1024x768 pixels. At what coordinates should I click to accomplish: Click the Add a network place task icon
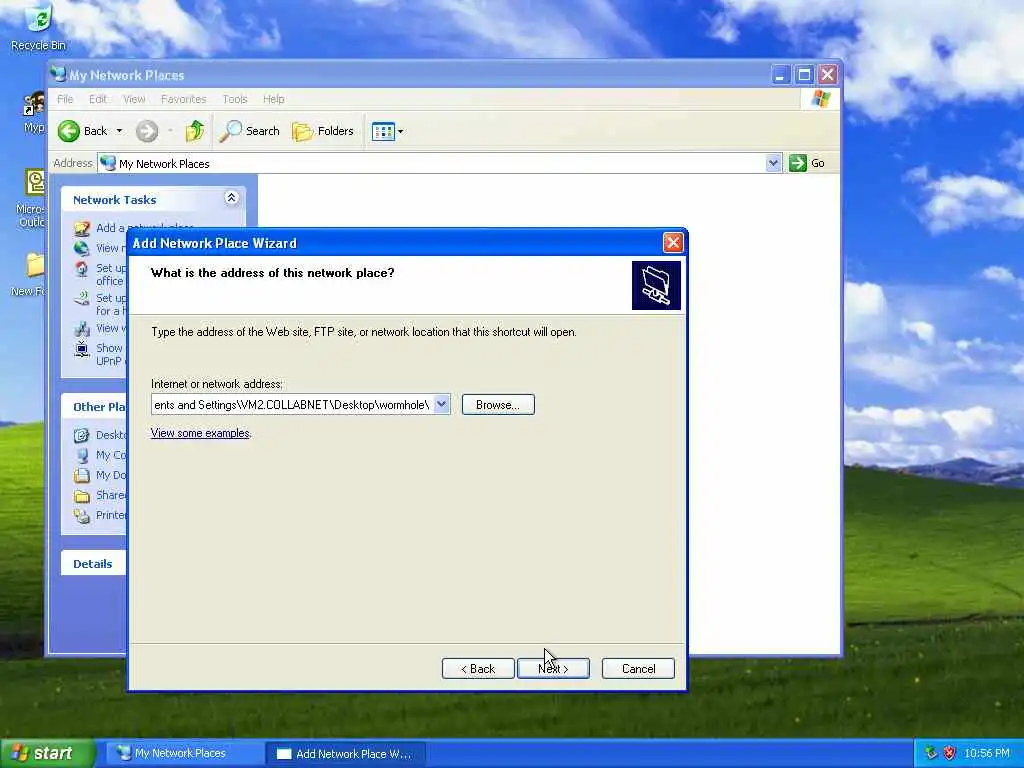point(82,228)
